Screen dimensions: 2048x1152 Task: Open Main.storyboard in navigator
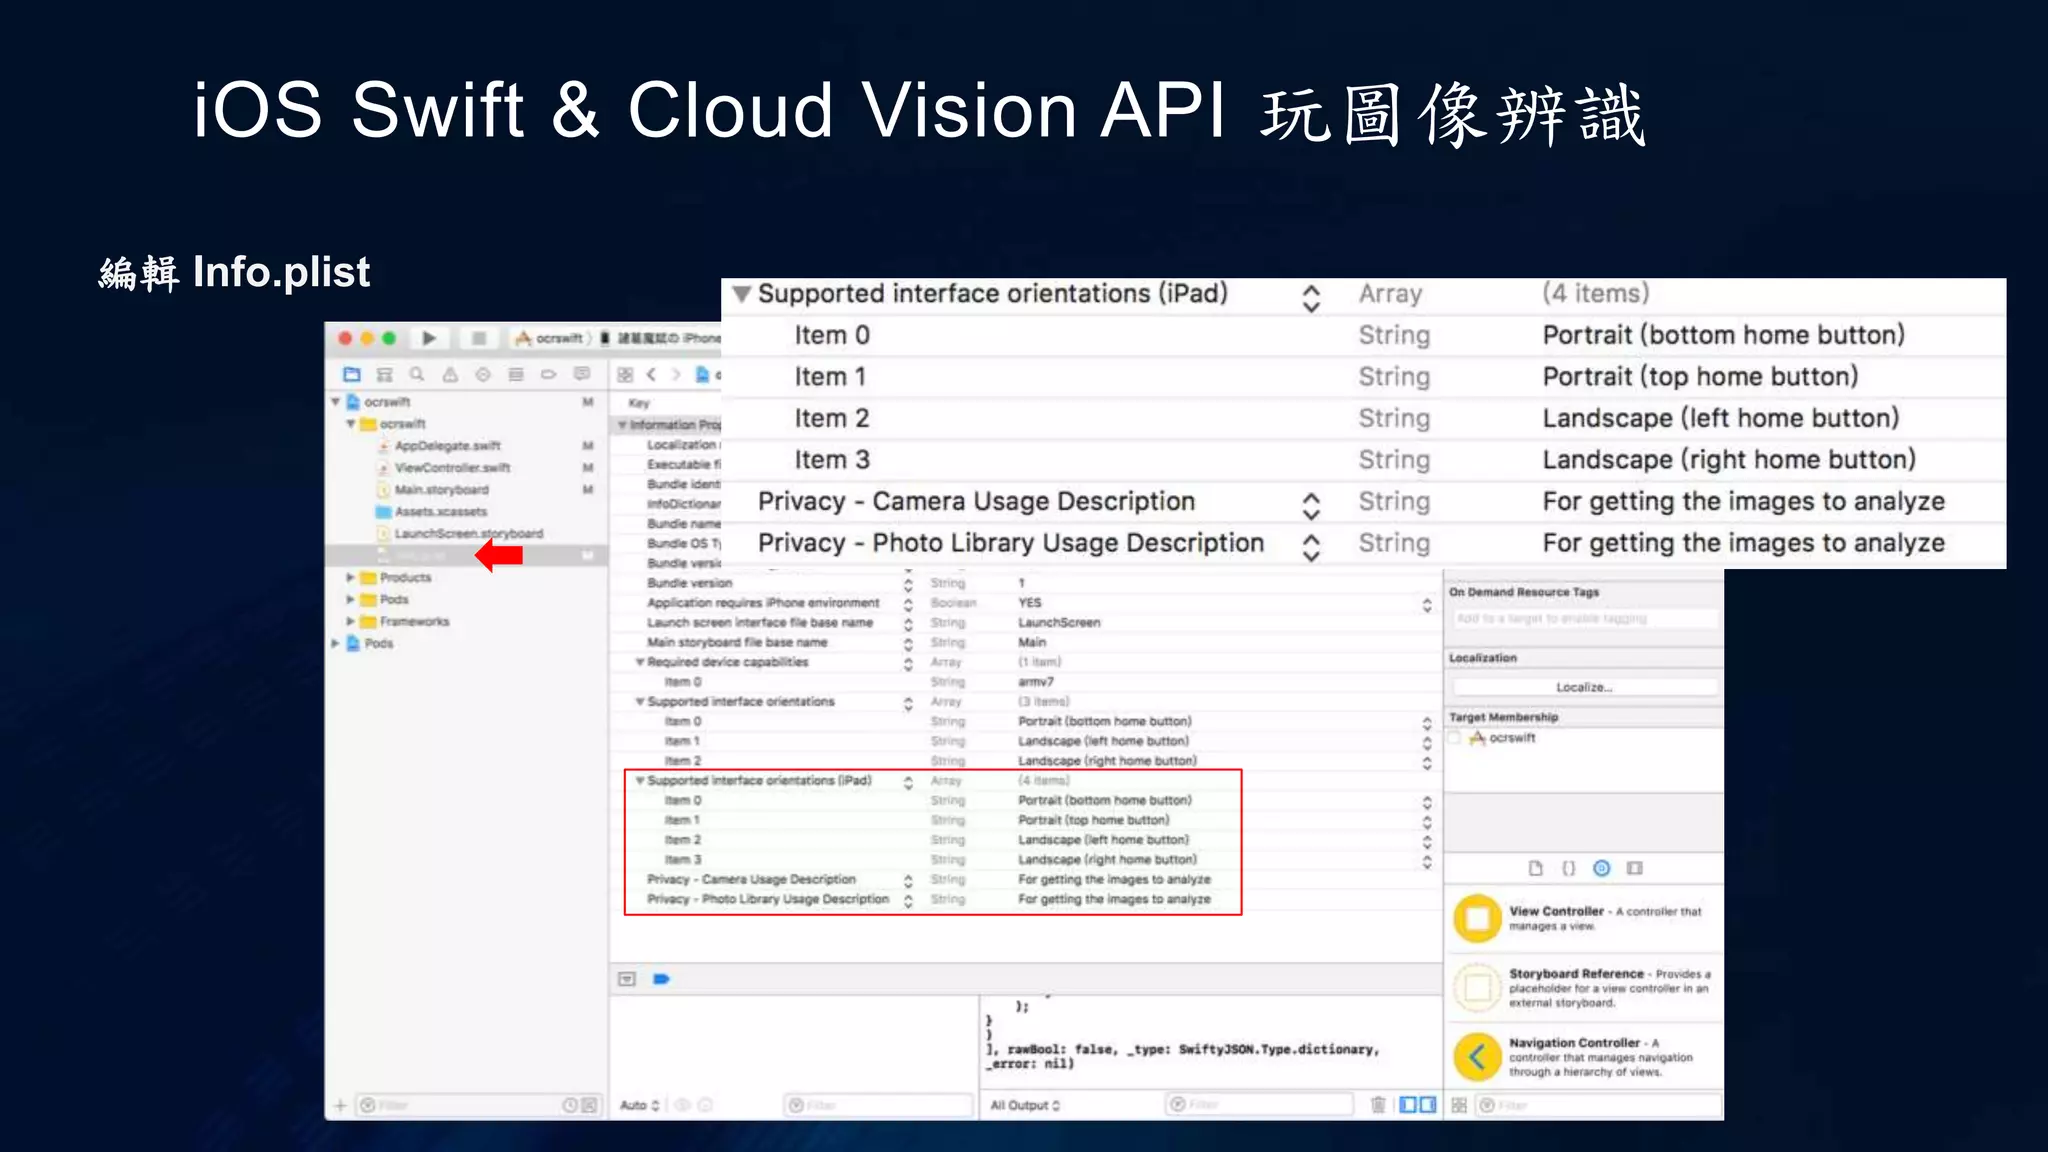pos(441,490)
